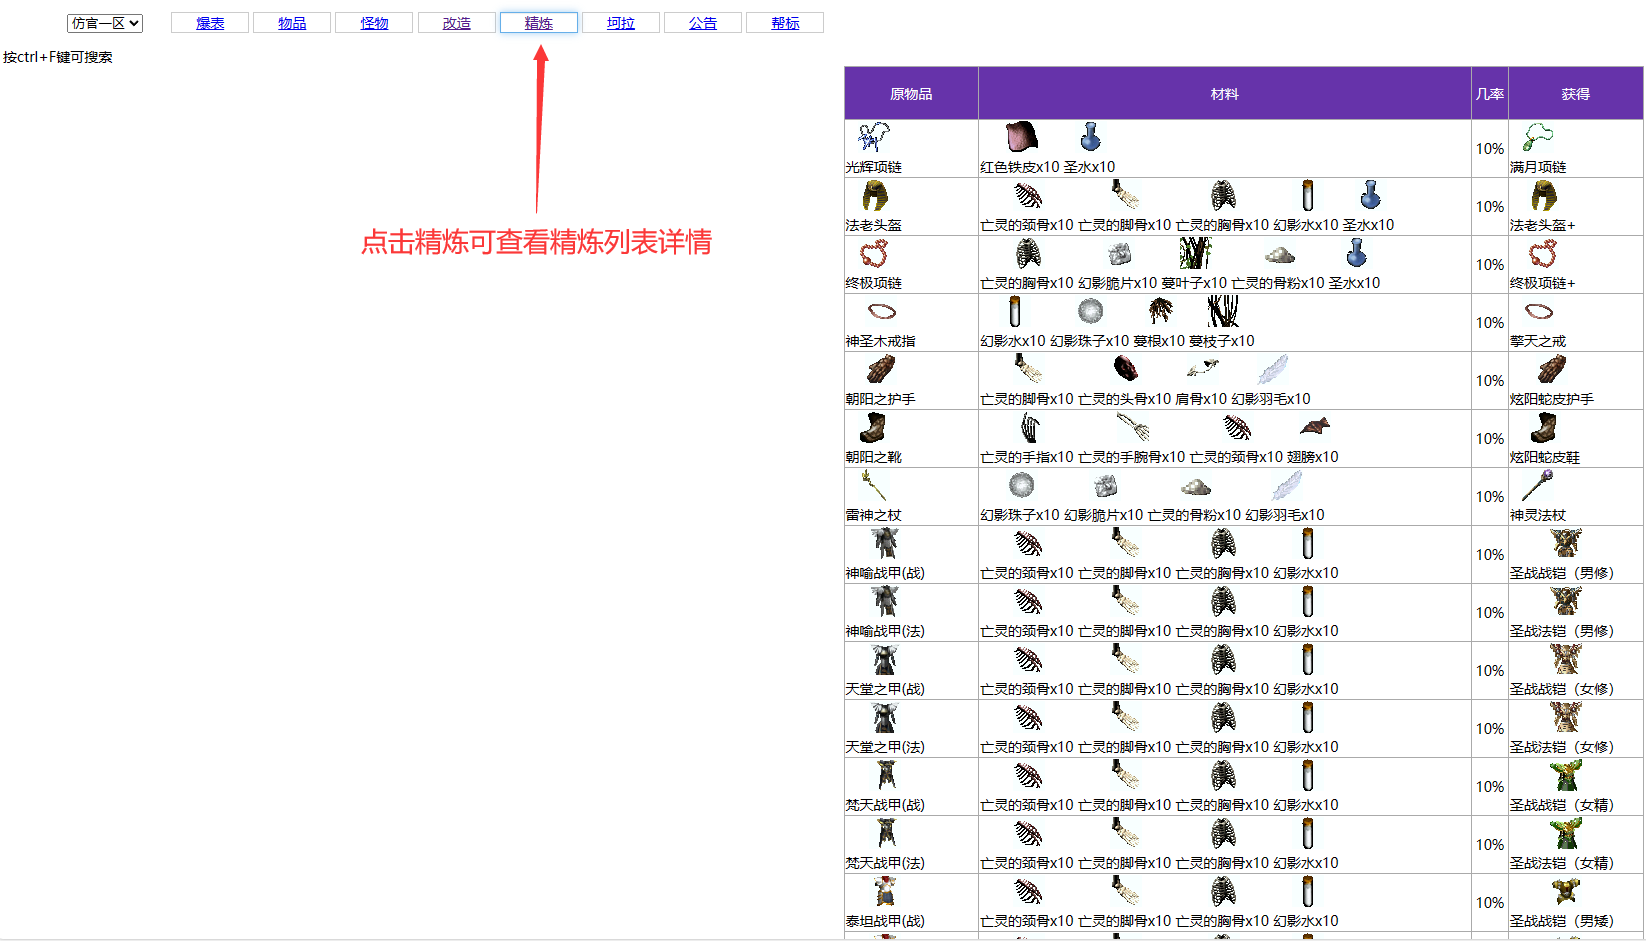The image size is (1646, 941).
Task: Click the 神圣木戒指 ring icon
Action: pos(882,311)
